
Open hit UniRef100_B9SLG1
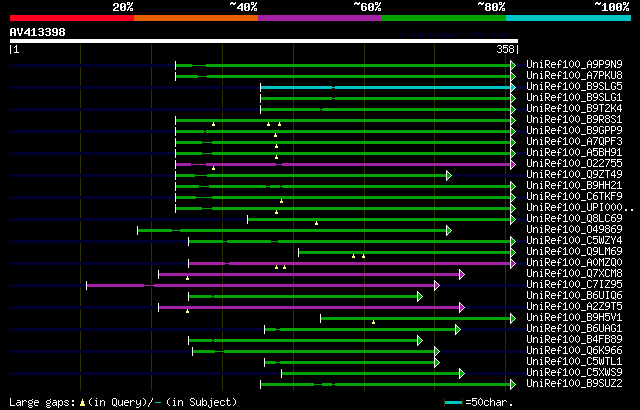(574, 98)
